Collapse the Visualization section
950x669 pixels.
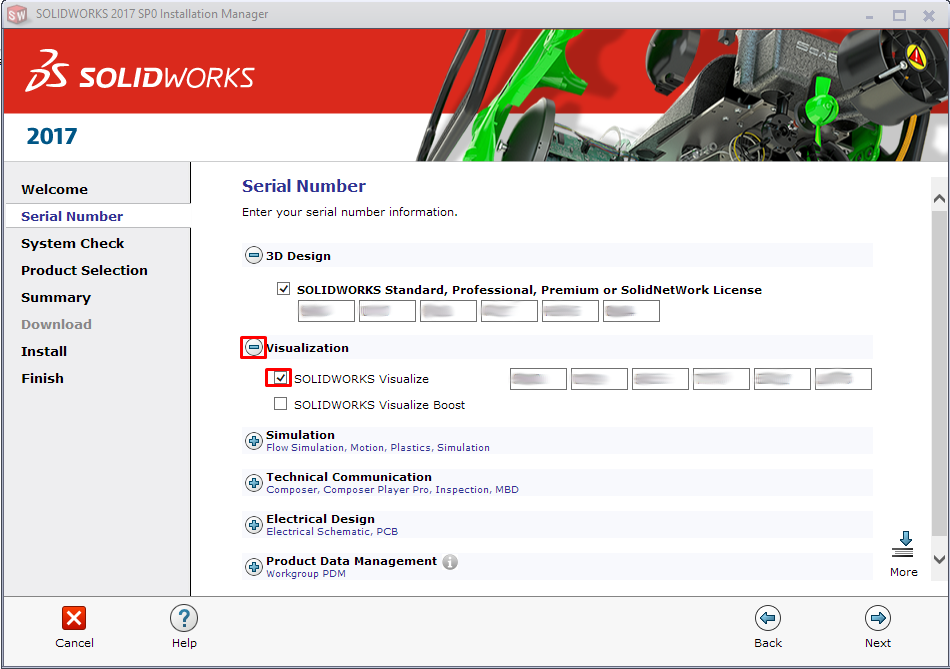(254, 347)
